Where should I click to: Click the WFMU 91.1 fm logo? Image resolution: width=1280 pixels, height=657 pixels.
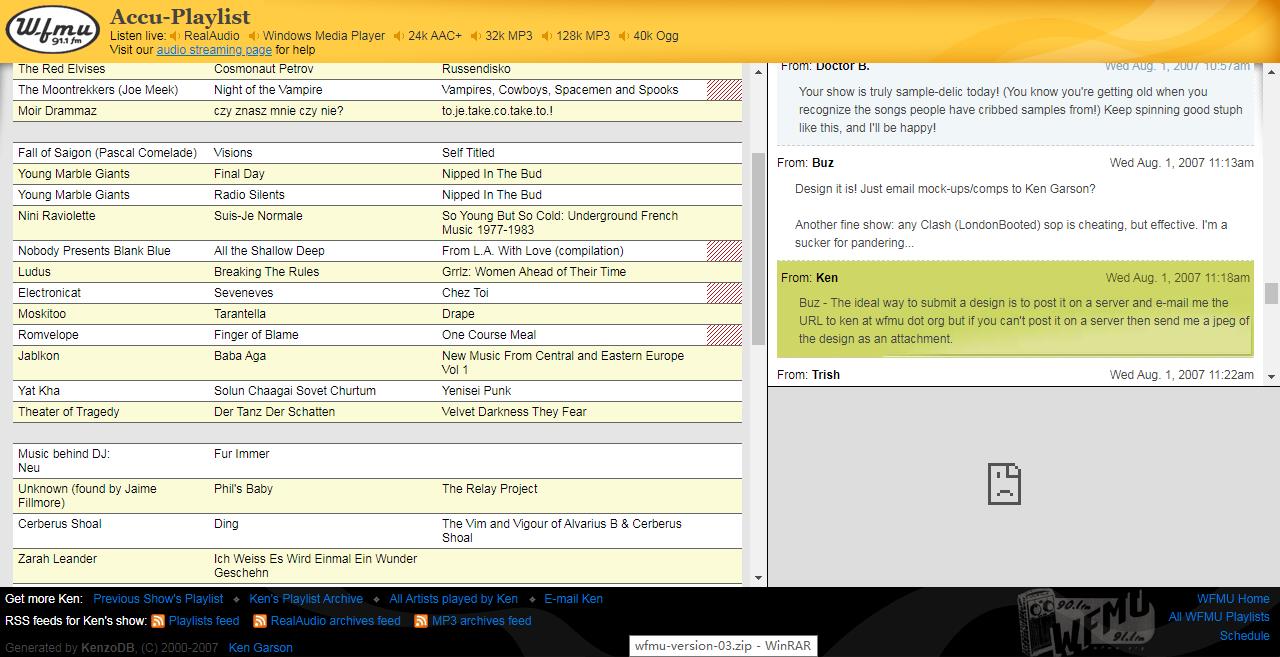pos(53,31)
